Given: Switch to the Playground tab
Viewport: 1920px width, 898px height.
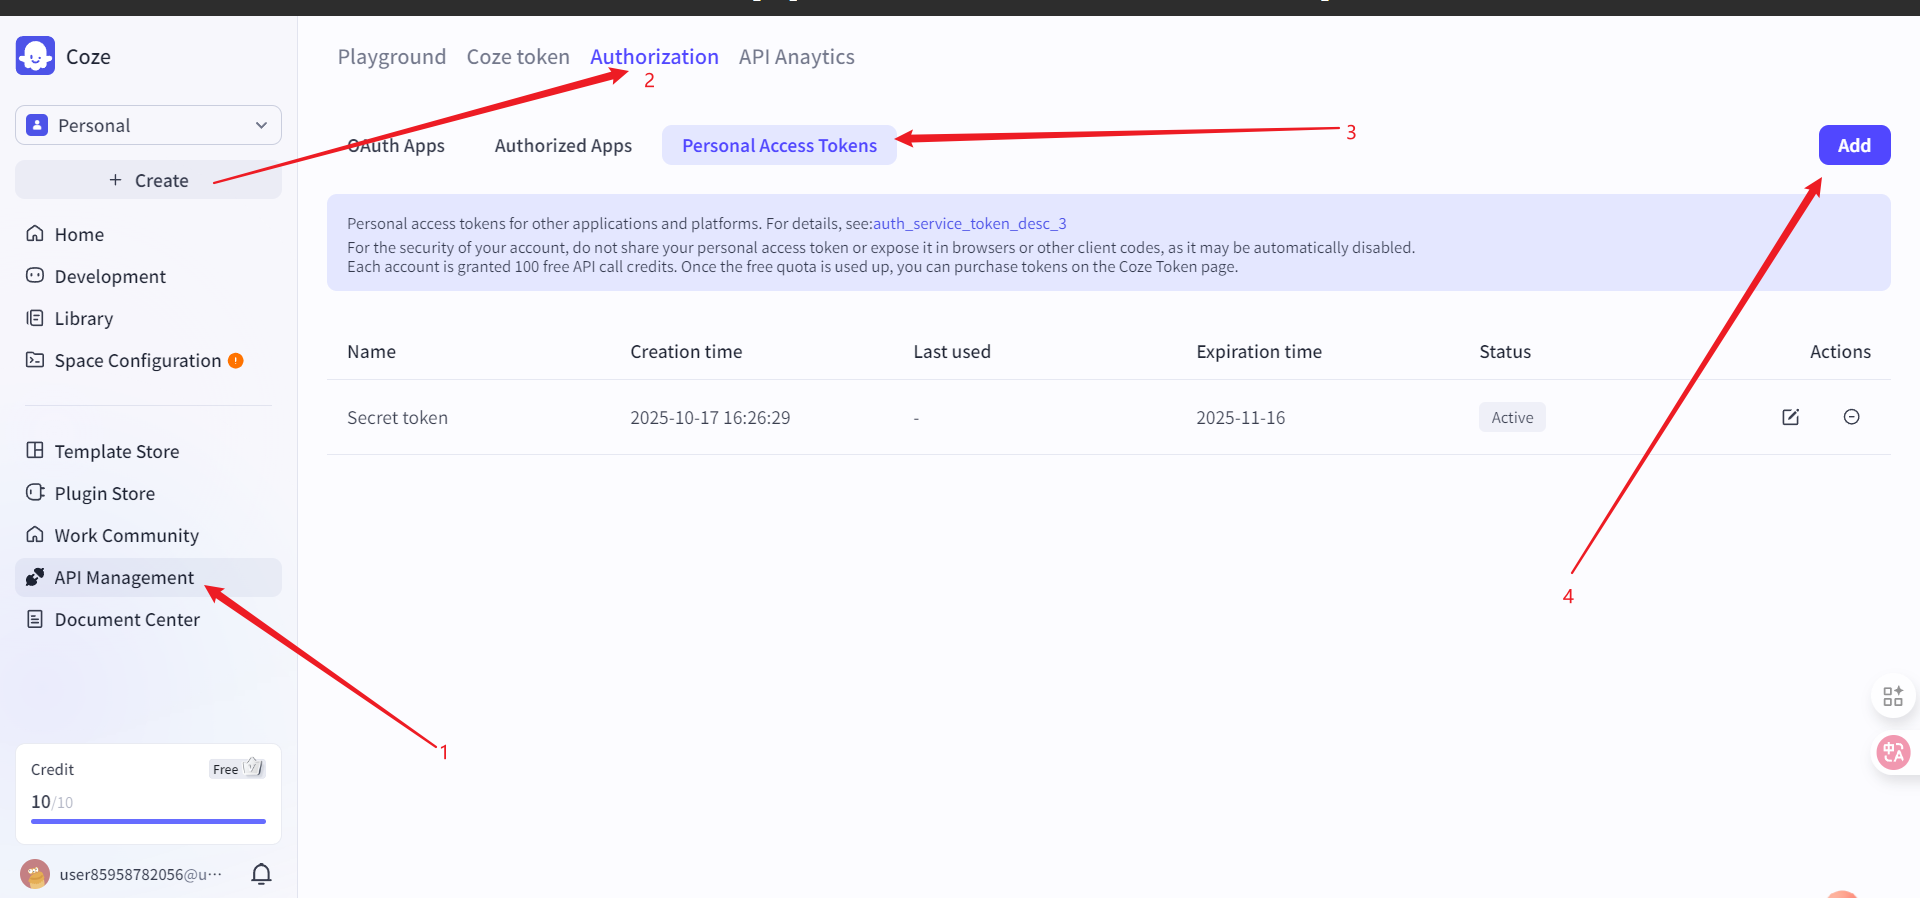Looking at the screenshot, I should tap(391, 57).
